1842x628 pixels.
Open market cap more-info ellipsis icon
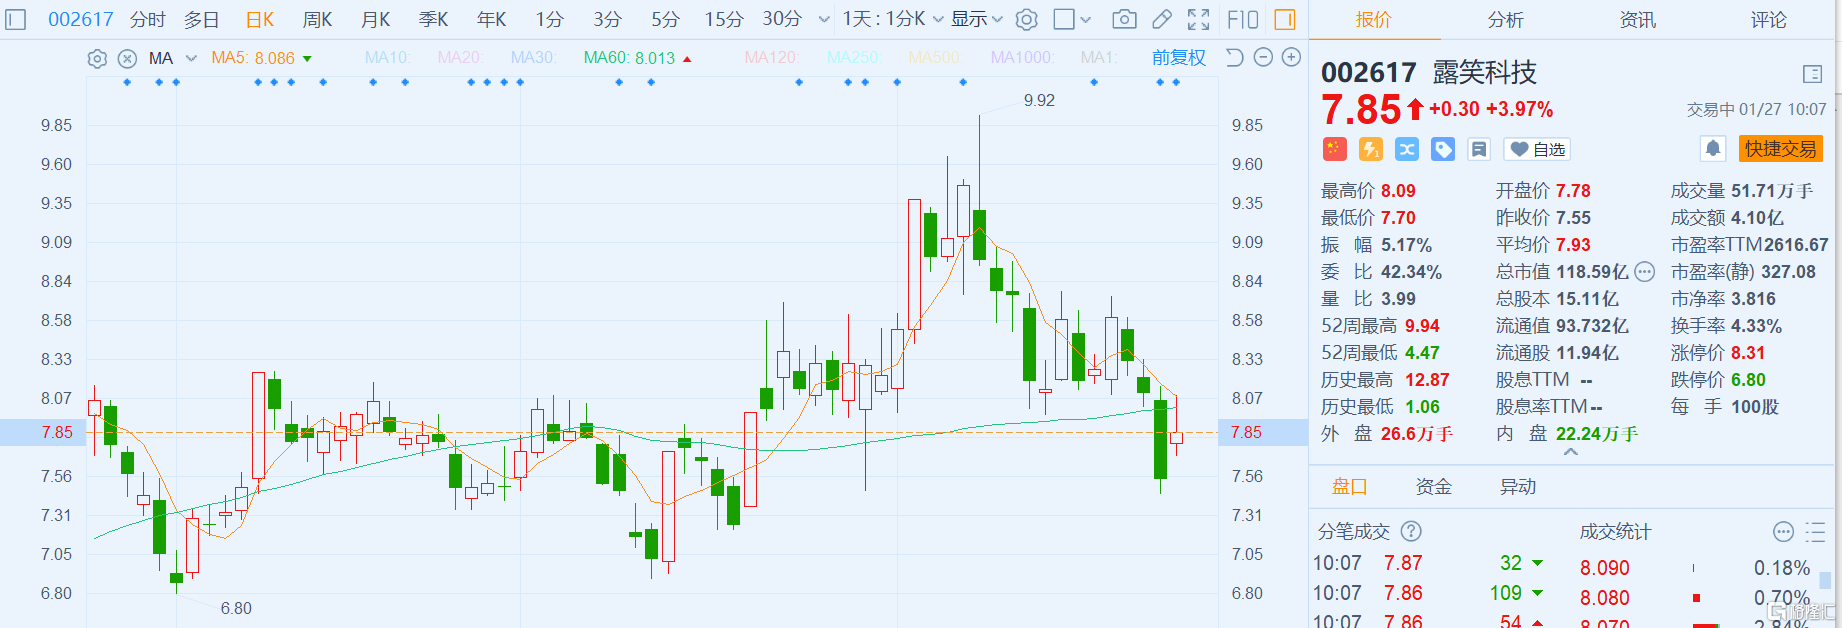point(1644,272)
